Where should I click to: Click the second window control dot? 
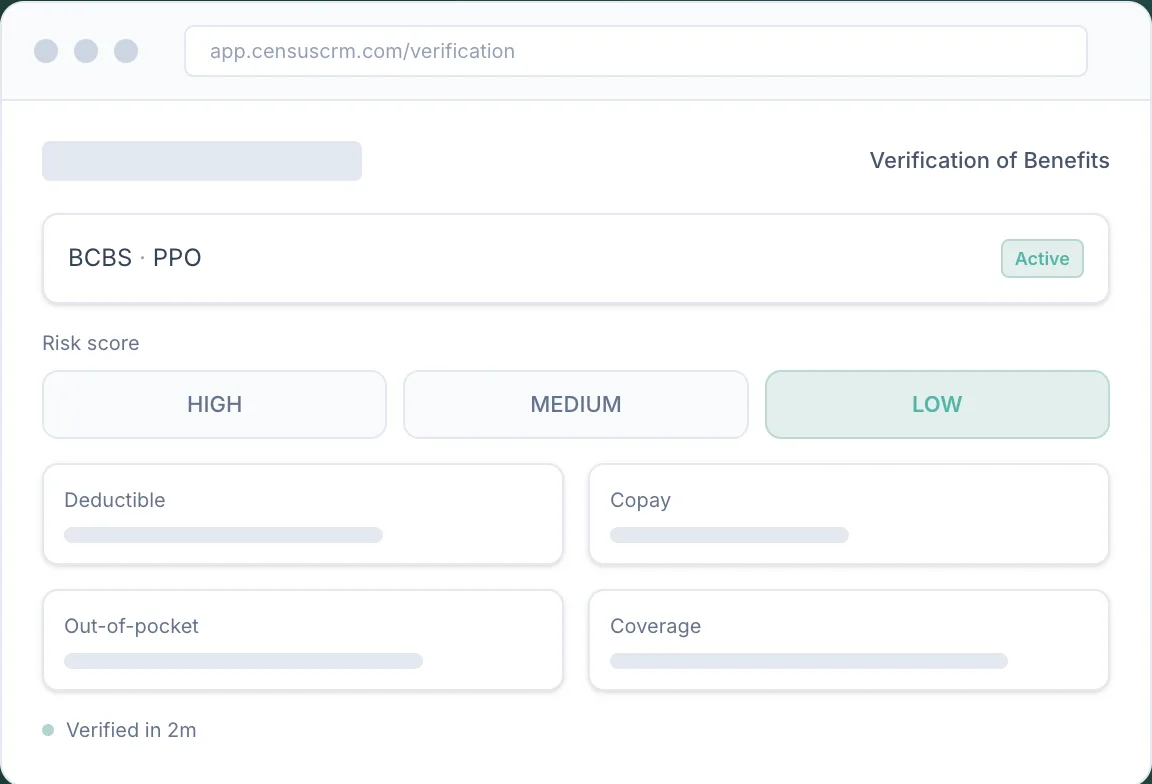tap(86, 51)
